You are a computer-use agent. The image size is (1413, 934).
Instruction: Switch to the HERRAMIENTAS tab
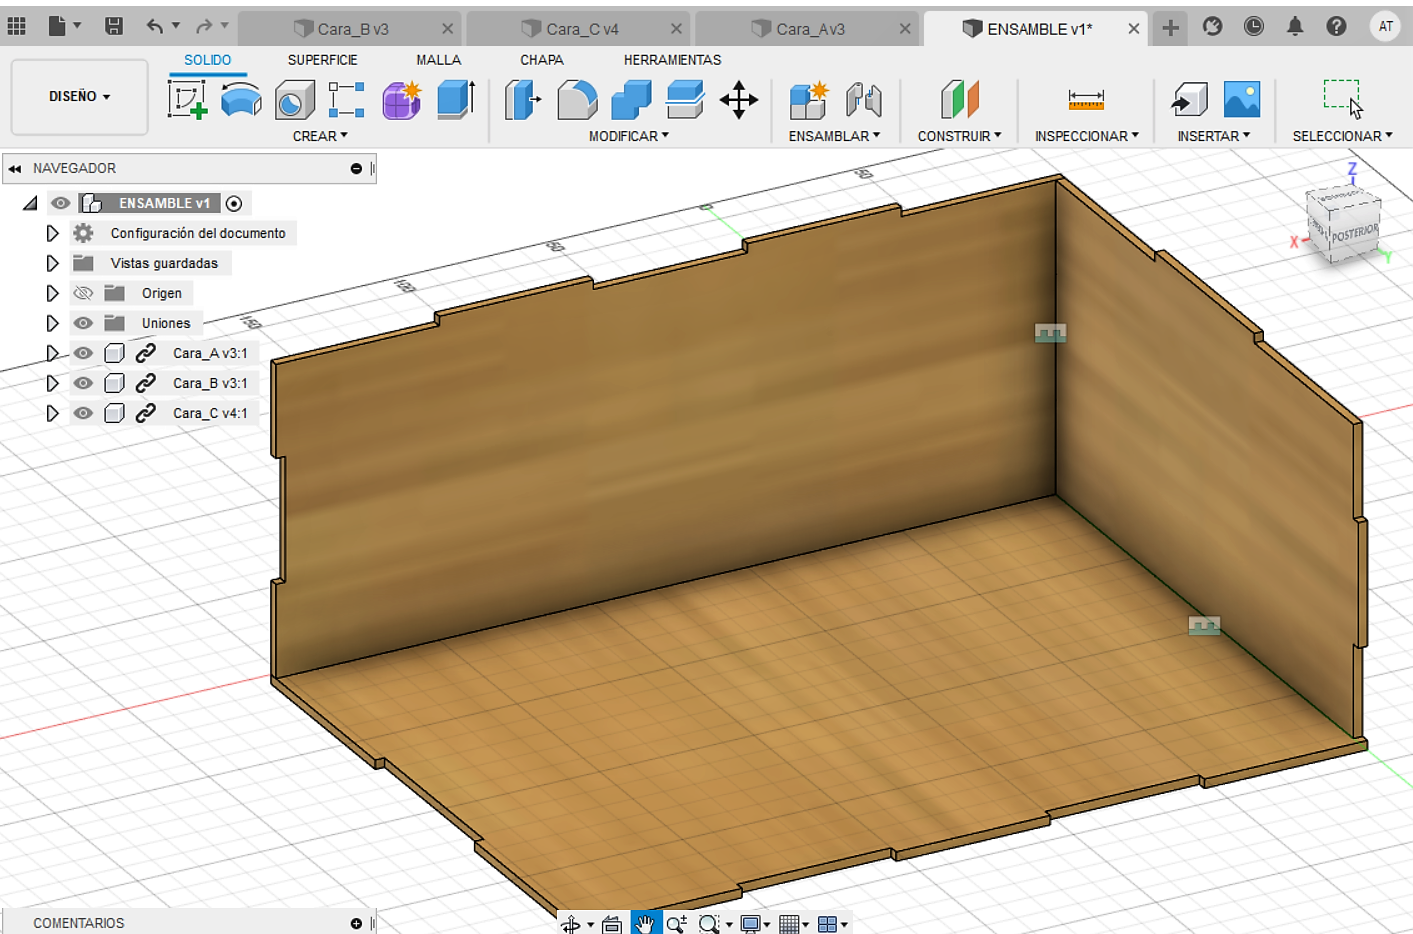tap(672, 60)
